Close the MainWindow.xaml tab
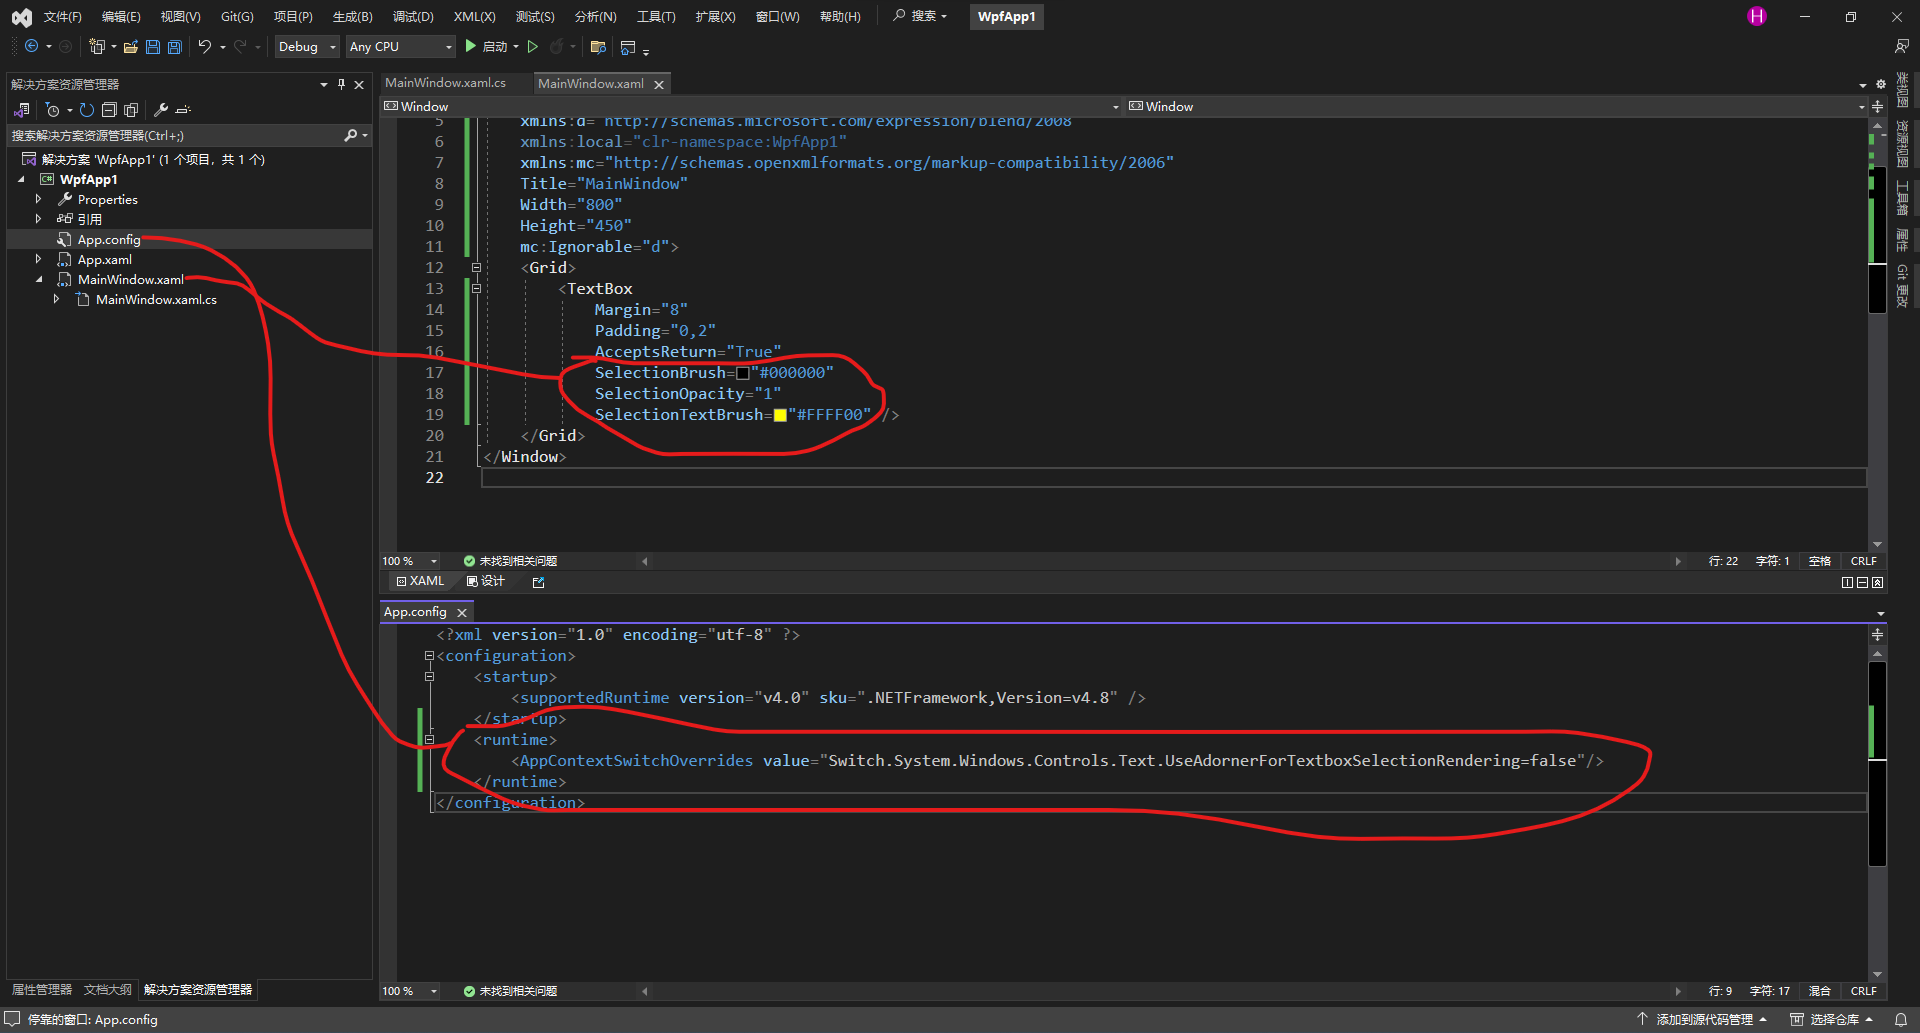 pyautogui.click(x=659, y=85)
